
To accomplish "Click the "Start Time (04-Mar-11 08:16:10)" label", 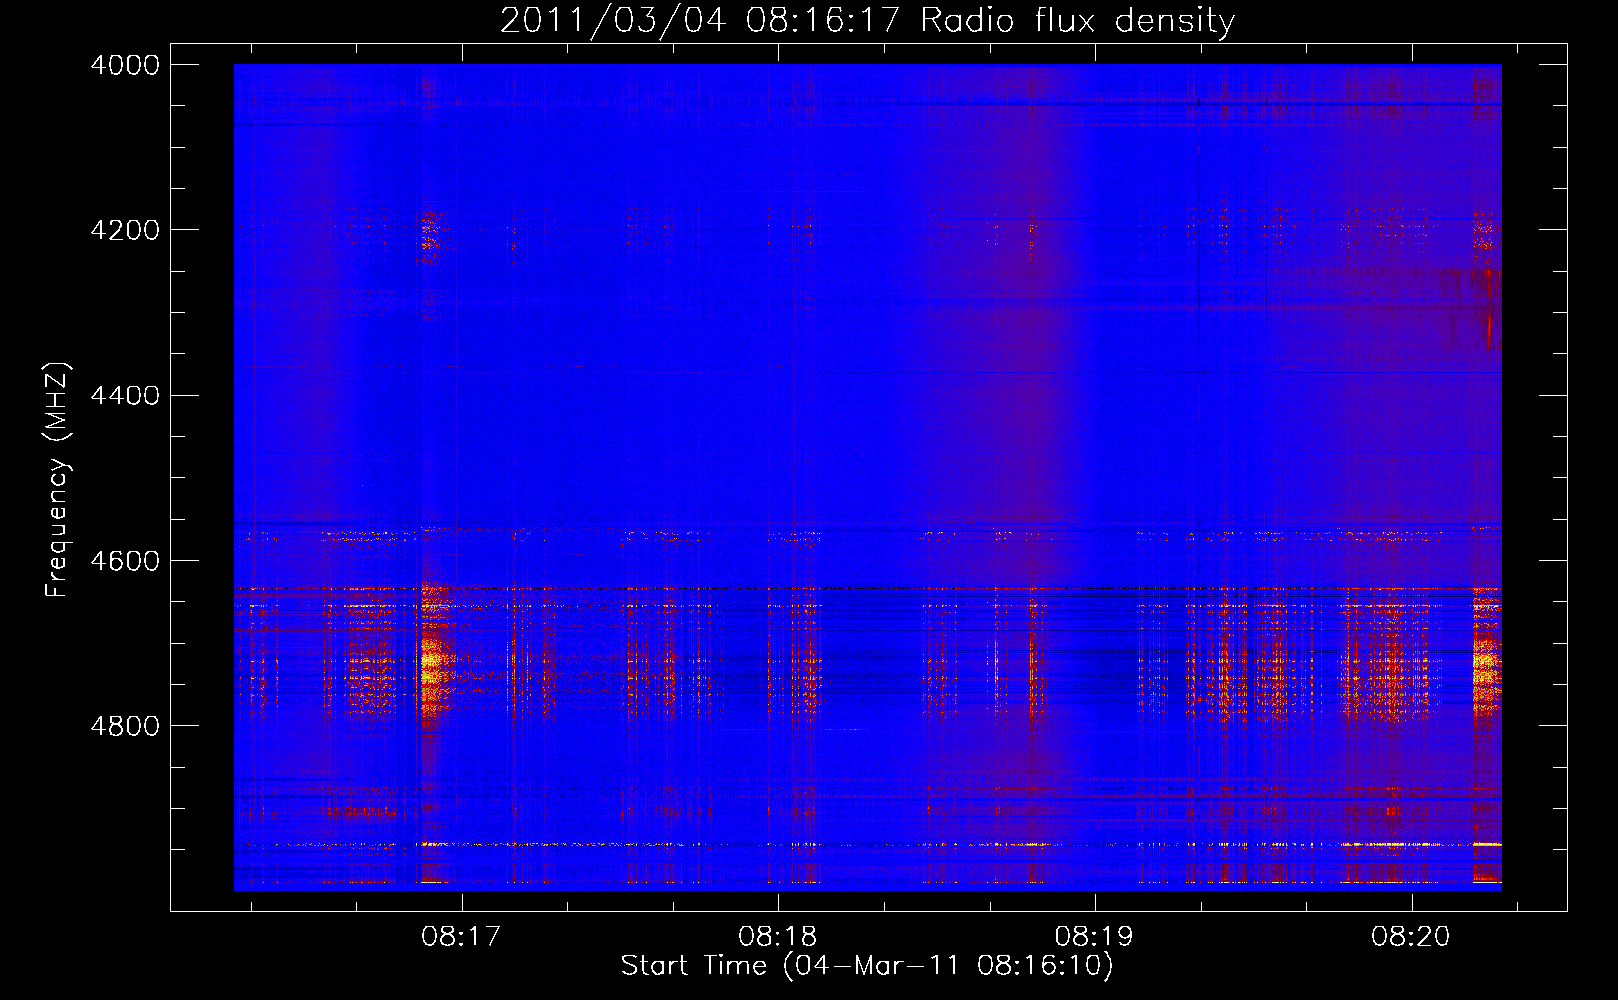I will [x=867, y=966].
